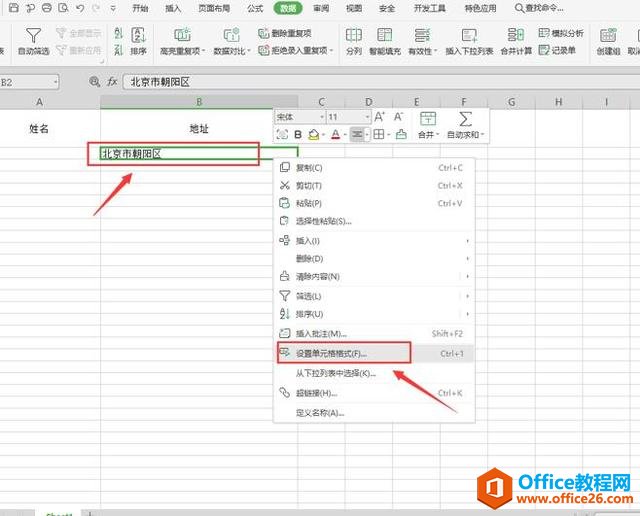Open the 开发工具 tab

429,8
